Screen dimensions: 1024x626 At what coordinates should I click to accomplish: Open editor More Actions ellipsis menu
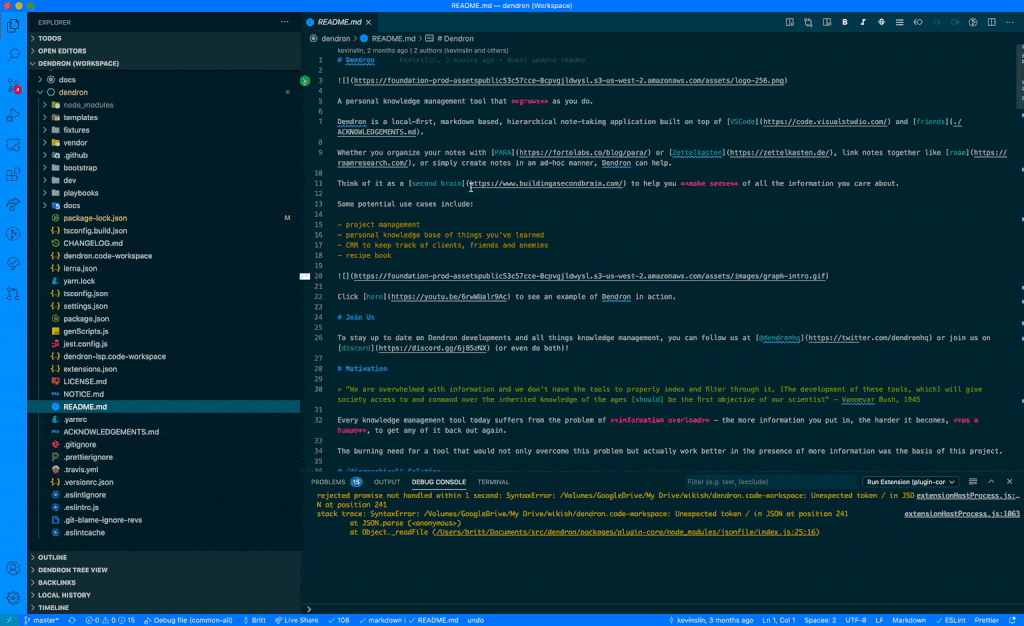[x=1010, y=22]
